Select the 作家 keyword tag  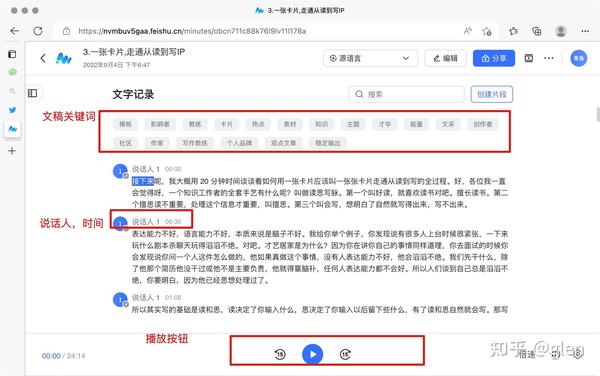point(157,143)
